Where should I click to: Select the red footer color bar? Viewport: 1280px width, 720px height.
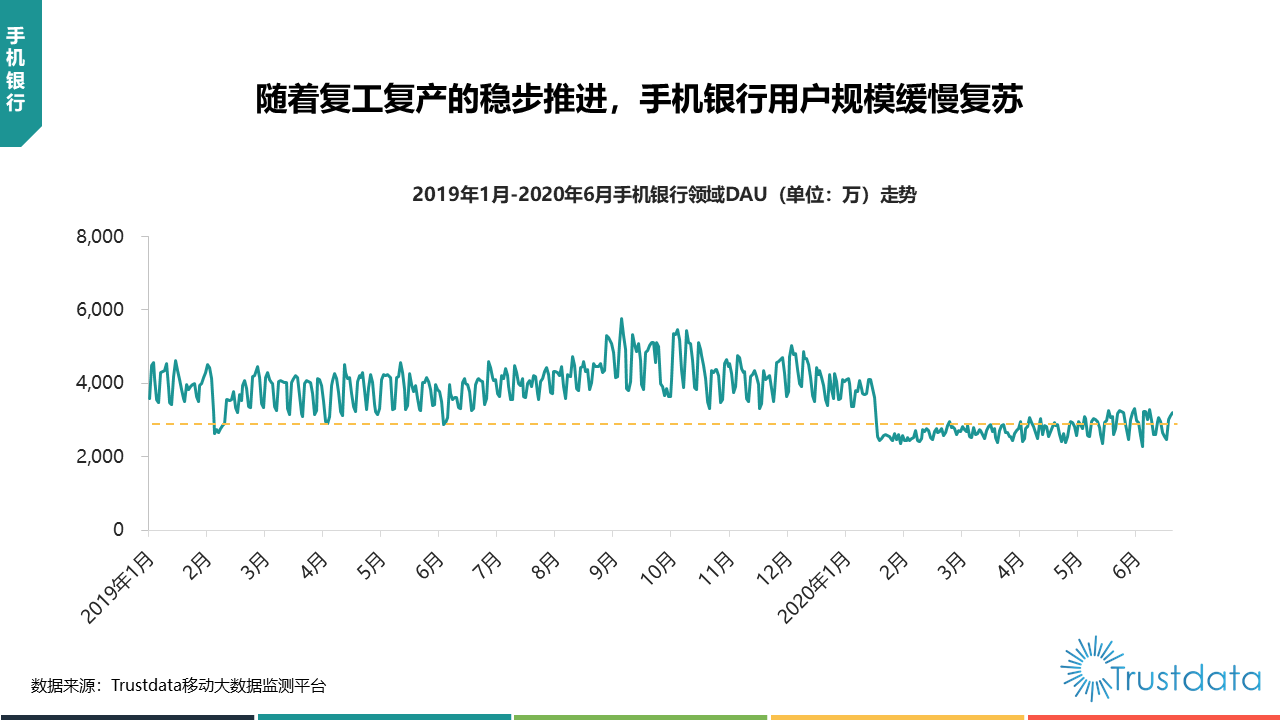point(1153,716)
